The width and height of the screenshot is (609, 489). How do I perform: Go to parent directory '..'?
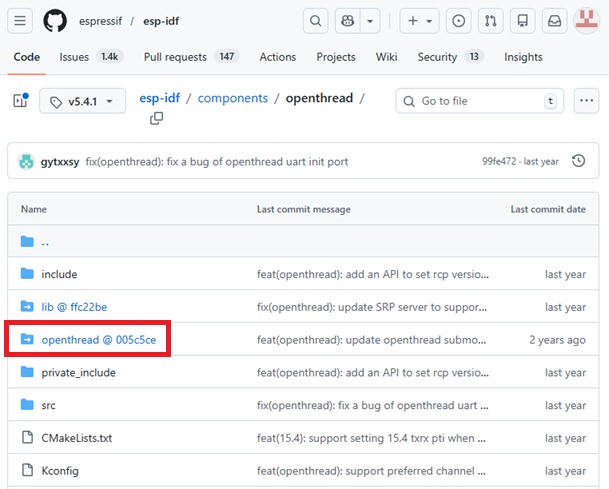coord(45,242)
